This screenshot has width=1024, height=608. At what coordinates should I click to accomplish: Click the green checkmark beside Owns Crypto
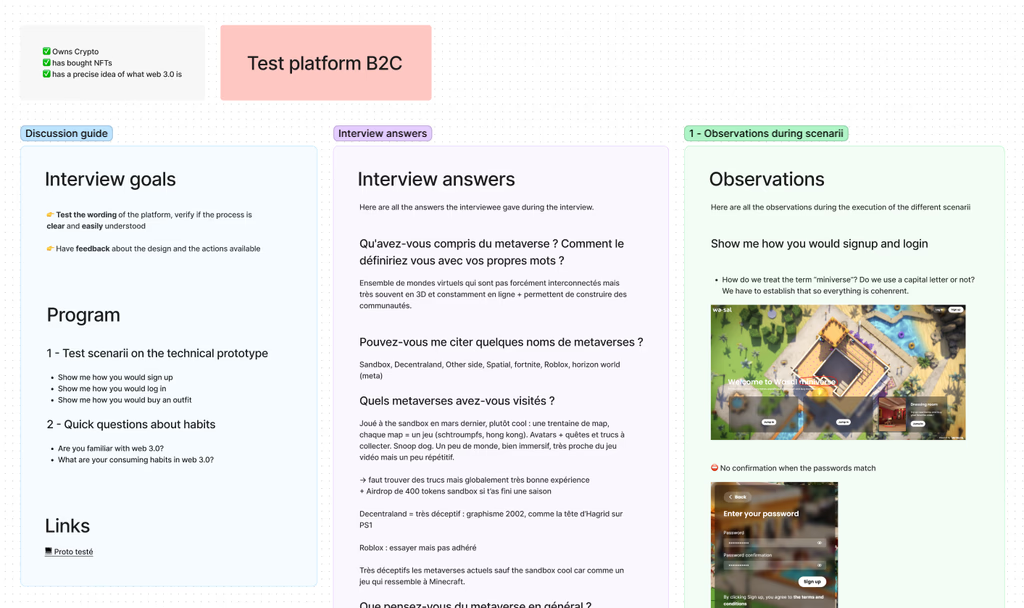46,51
